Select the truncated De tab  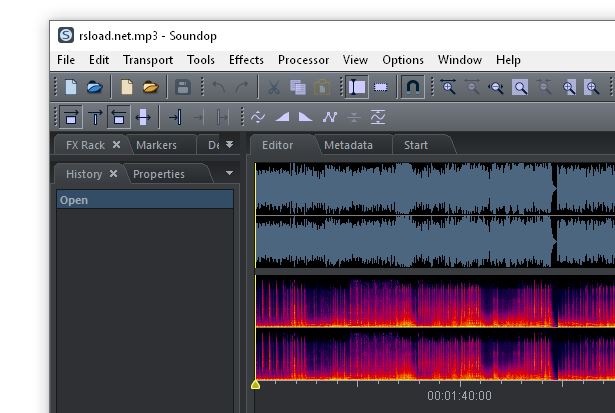[x=213, y=145]
